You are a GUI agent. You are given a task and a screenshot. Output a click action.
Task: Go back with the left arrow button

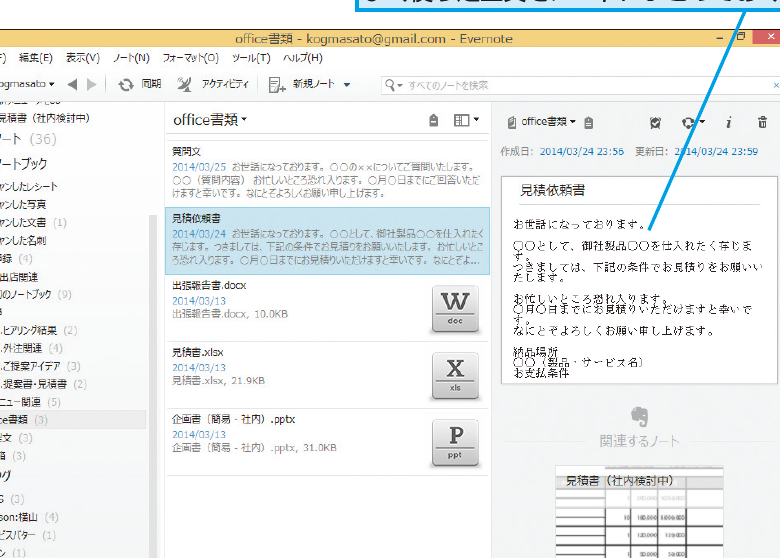tap(73, 85)
